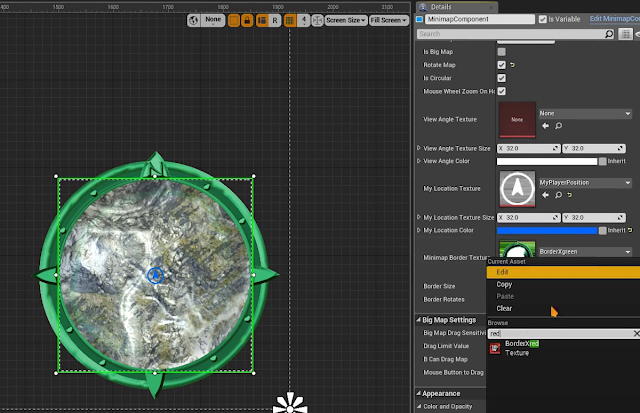The height and width of the screenshot is (413, 640).
Task: Click the MyPlayerPosition texture thumbnail
Action: click(x=517, y=189)
